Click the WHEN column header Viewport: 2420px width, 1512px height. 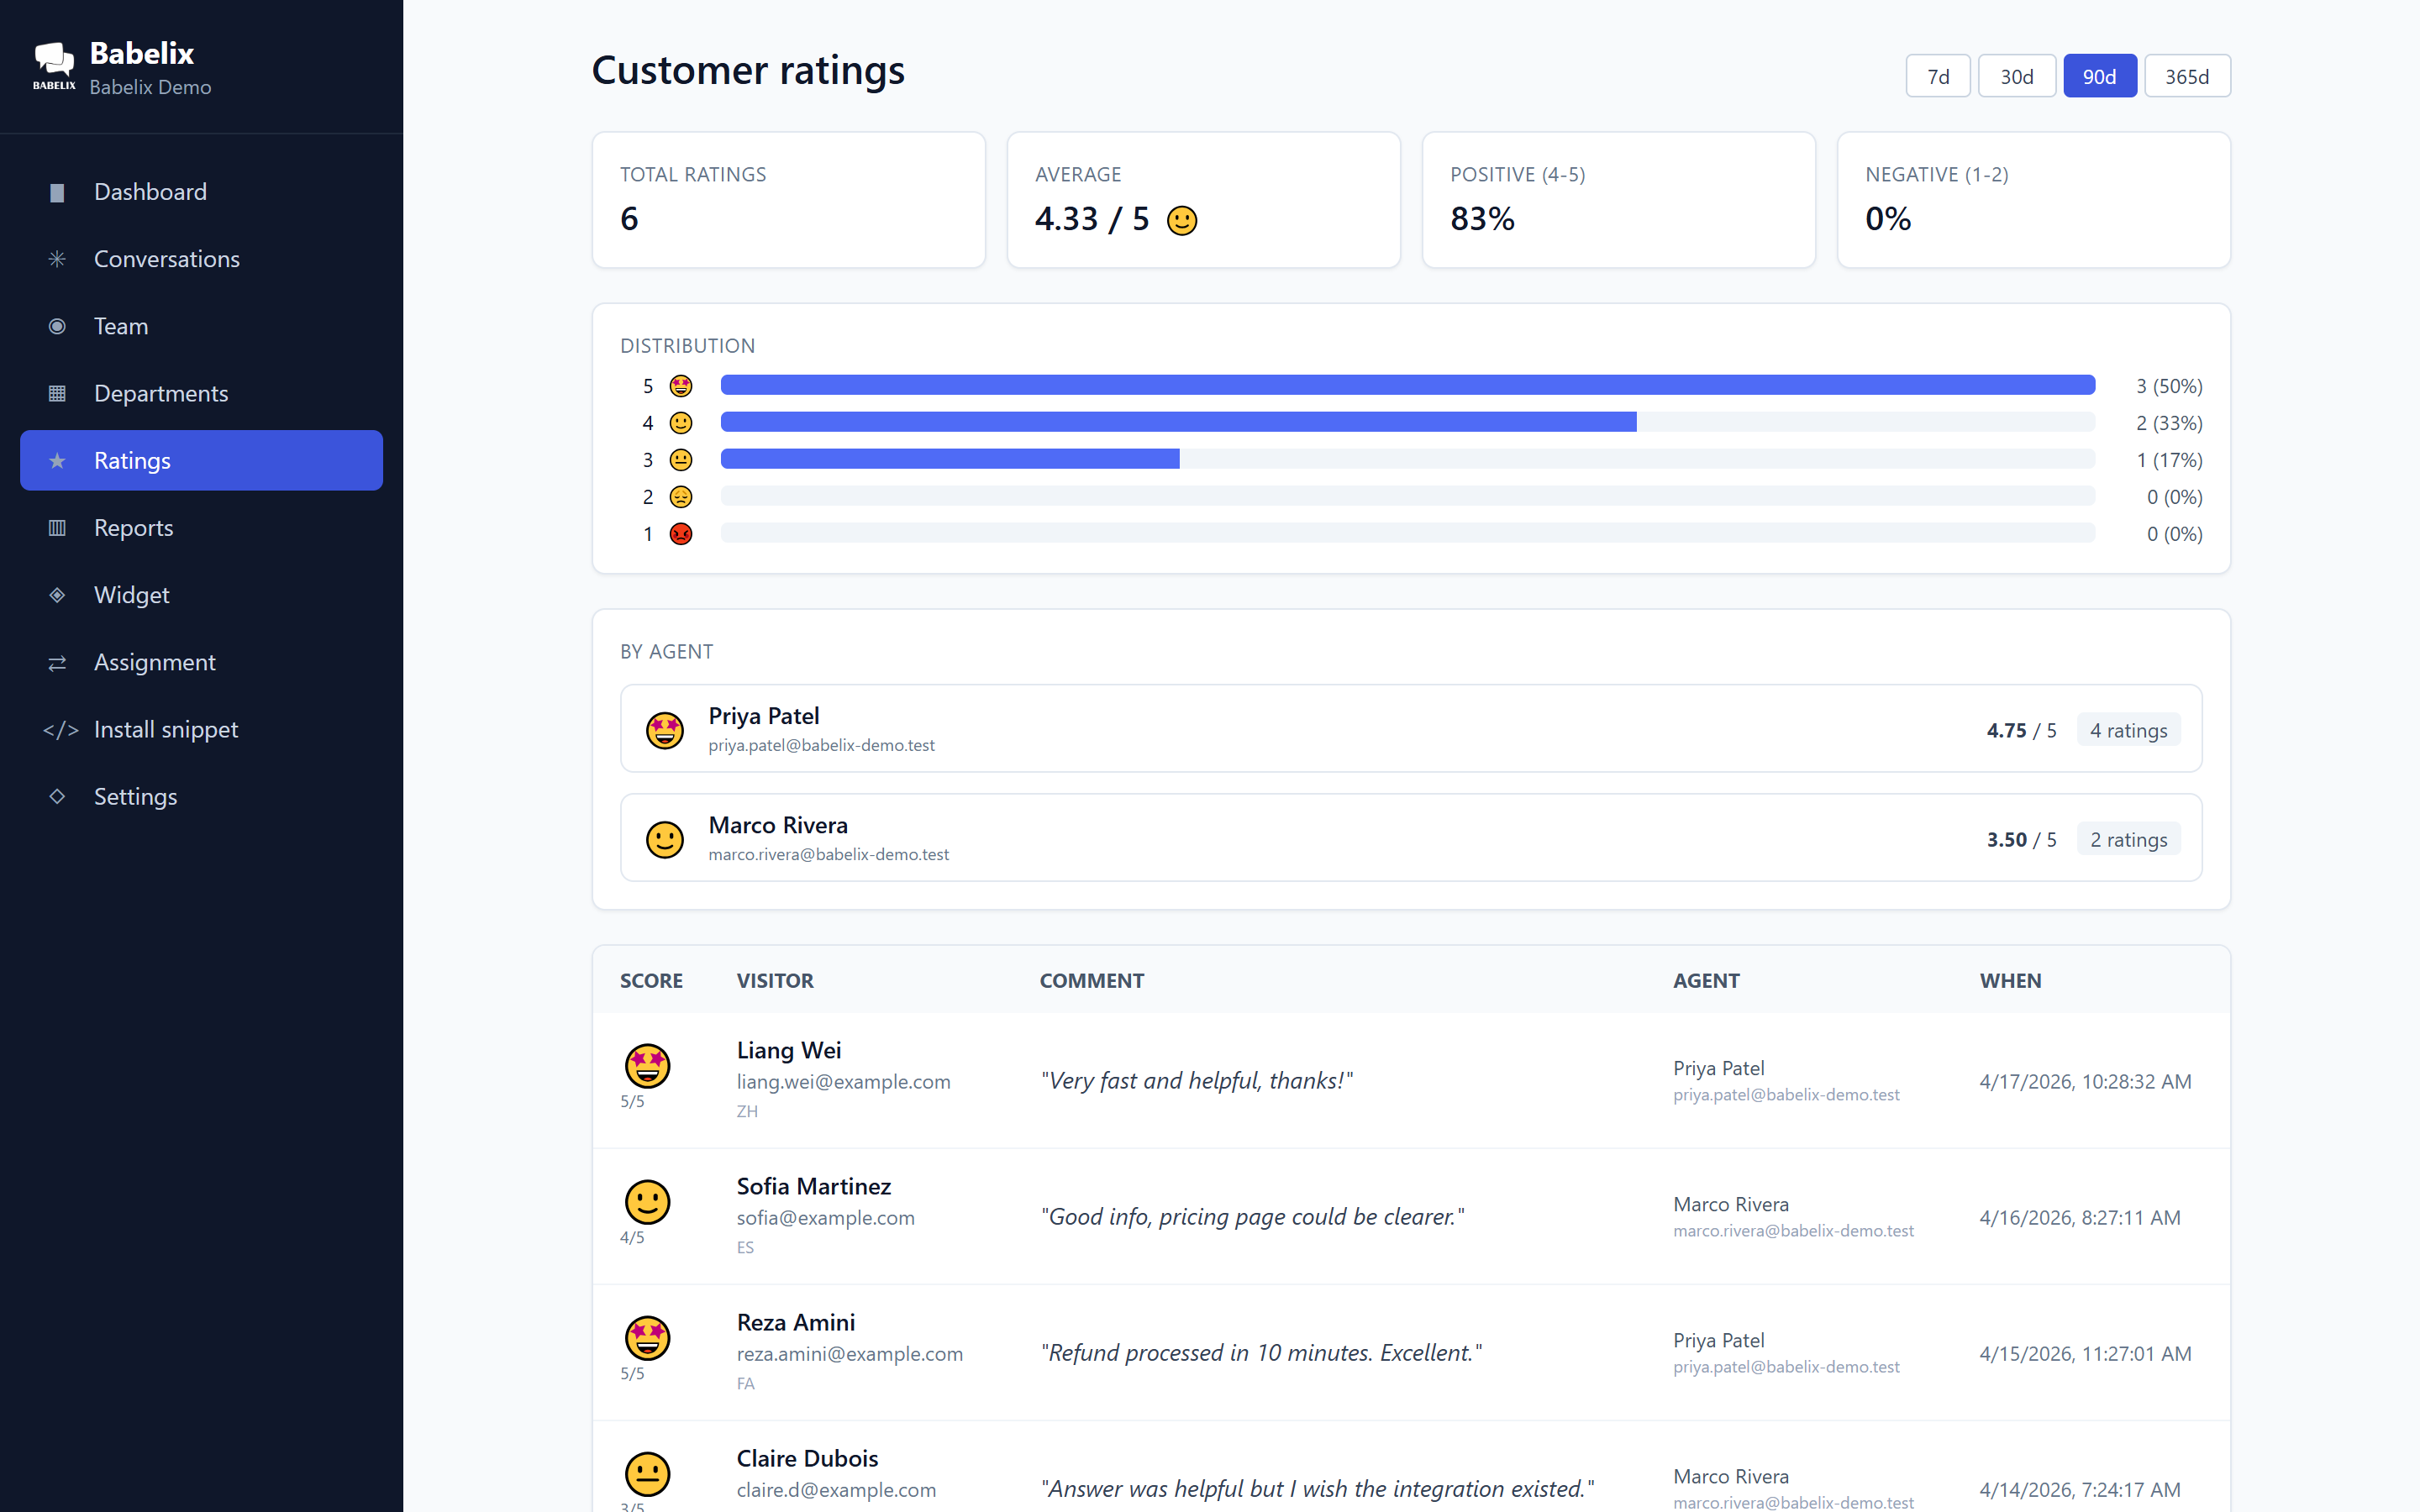(x=2011, y=981)
